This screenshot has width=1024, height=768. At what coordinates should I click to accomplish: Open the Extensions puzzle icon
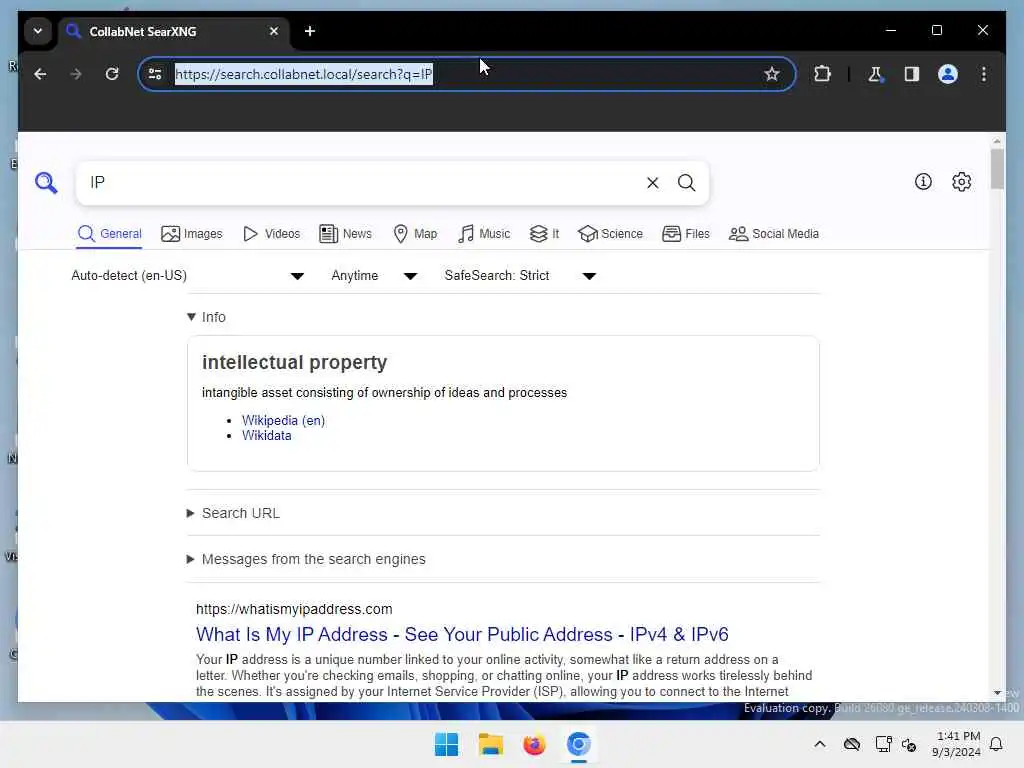coord(822,74)
